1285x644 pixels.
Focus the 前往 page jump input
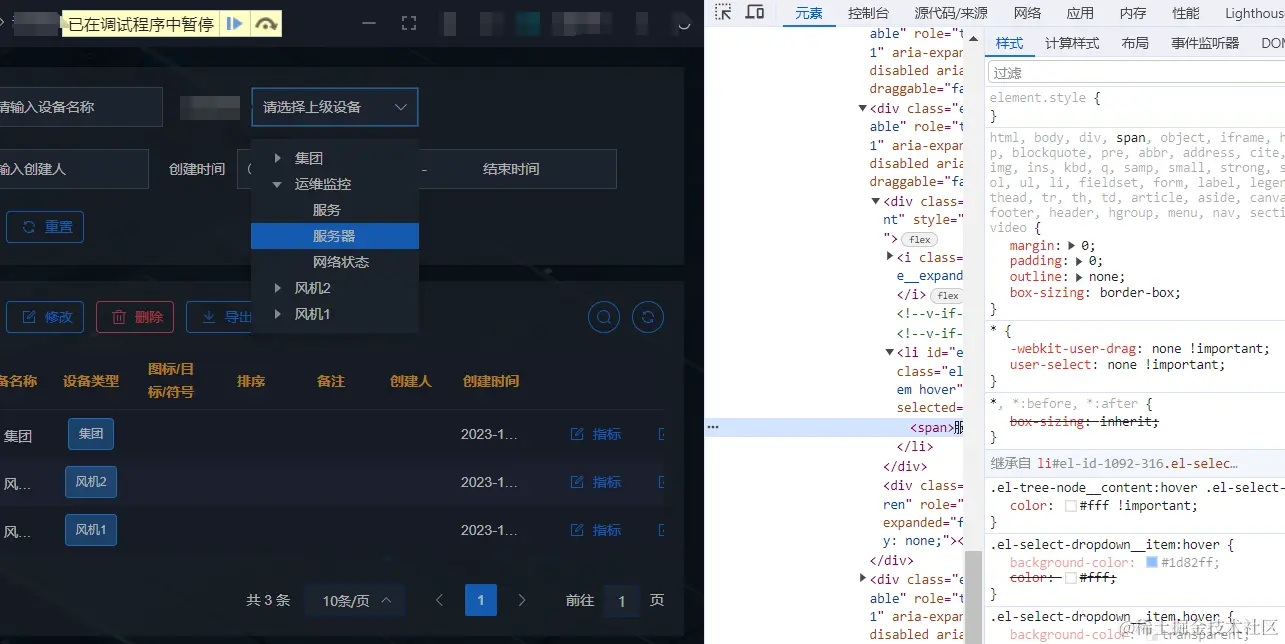point(621,601)
